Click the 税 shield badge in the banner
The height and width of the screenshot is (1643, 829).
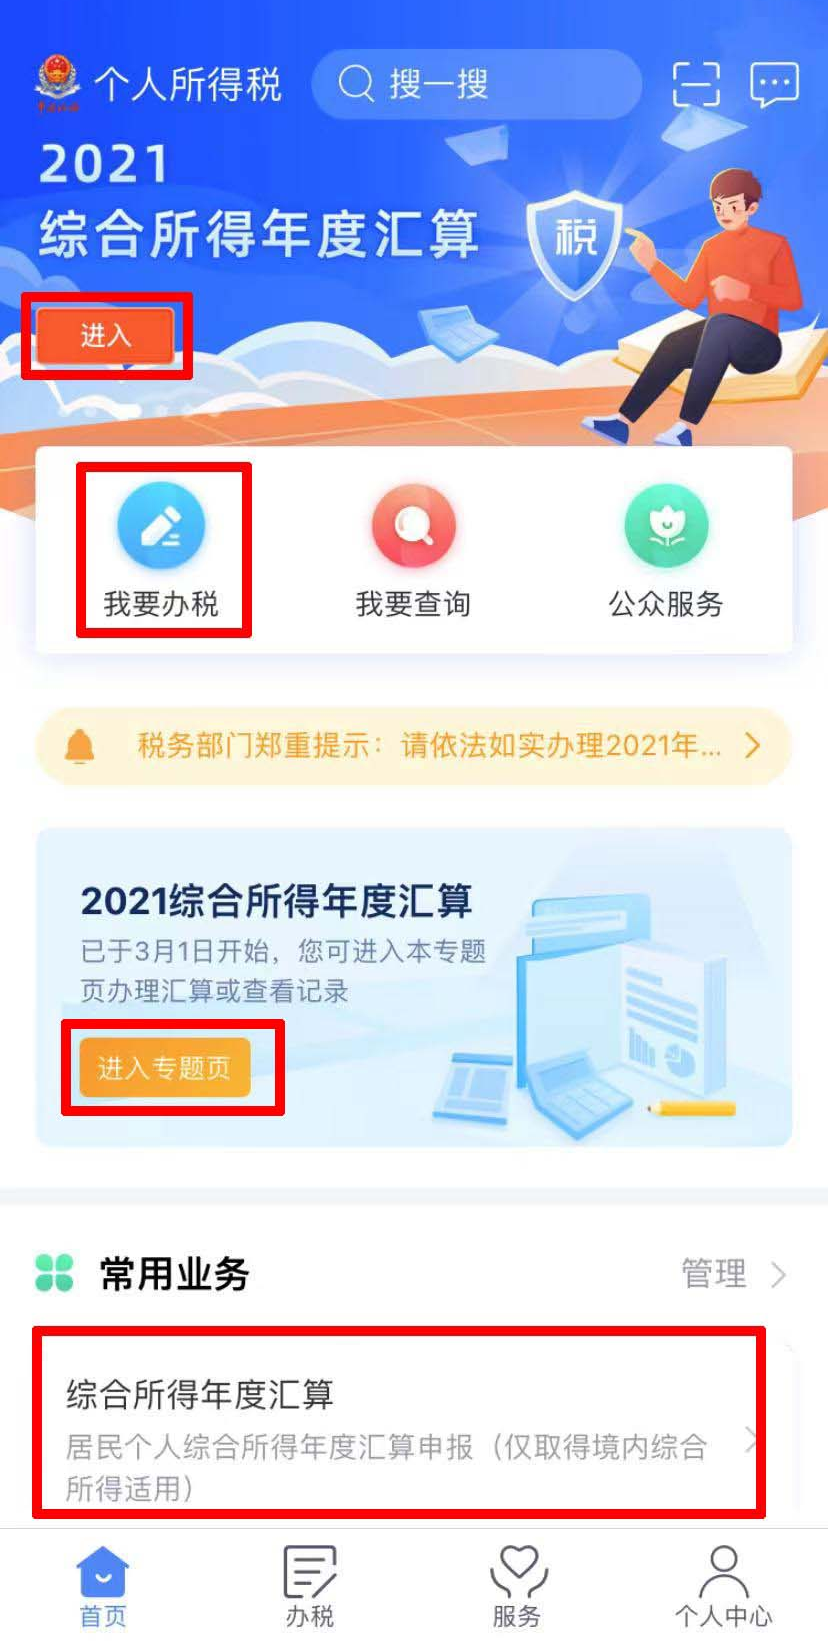[x=575, y=241]
